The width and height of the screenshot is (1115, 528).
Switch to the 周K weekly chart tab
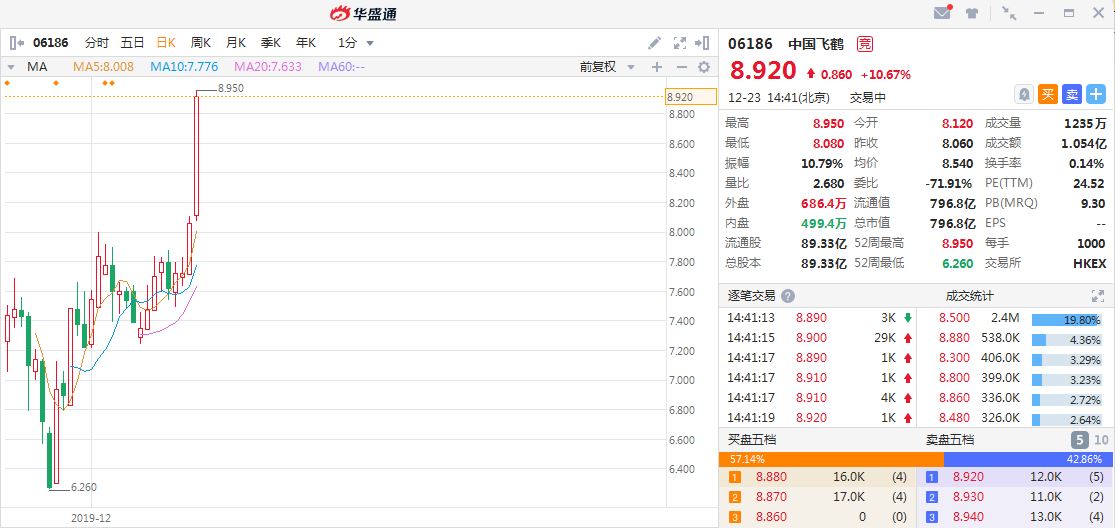click(x=200, y=43)
